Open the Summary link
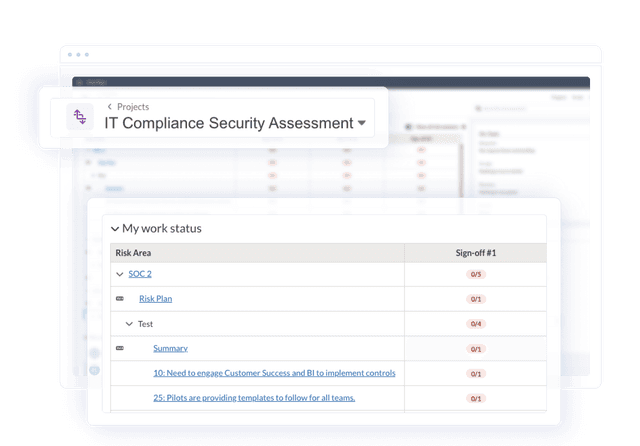This screenshot has width=640, height=446. pyautogui.click(x=171, y=348)
